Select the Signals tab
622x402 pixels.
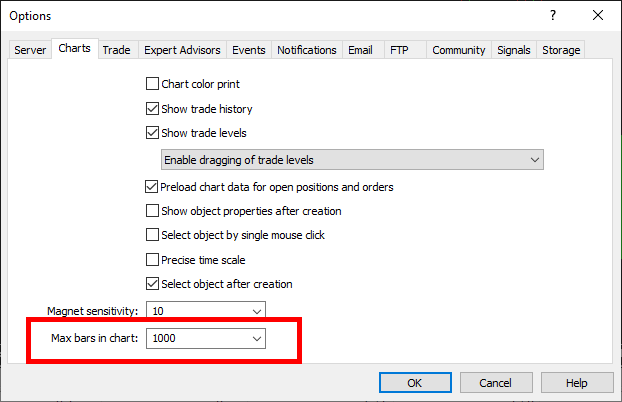click(x=514, y=50)
